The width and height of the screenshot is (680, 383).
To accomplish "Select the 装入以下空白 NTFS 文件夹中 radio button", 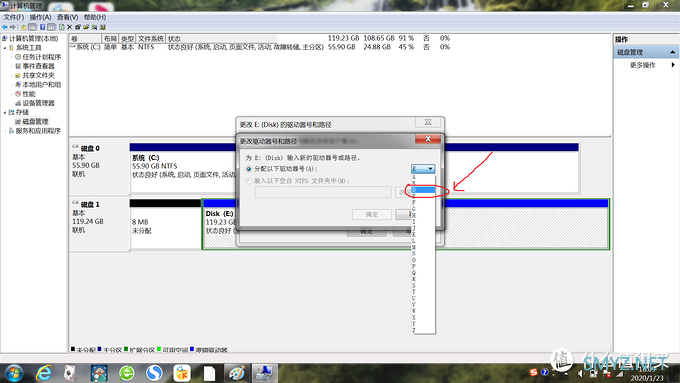I will [x=249, y=181].
